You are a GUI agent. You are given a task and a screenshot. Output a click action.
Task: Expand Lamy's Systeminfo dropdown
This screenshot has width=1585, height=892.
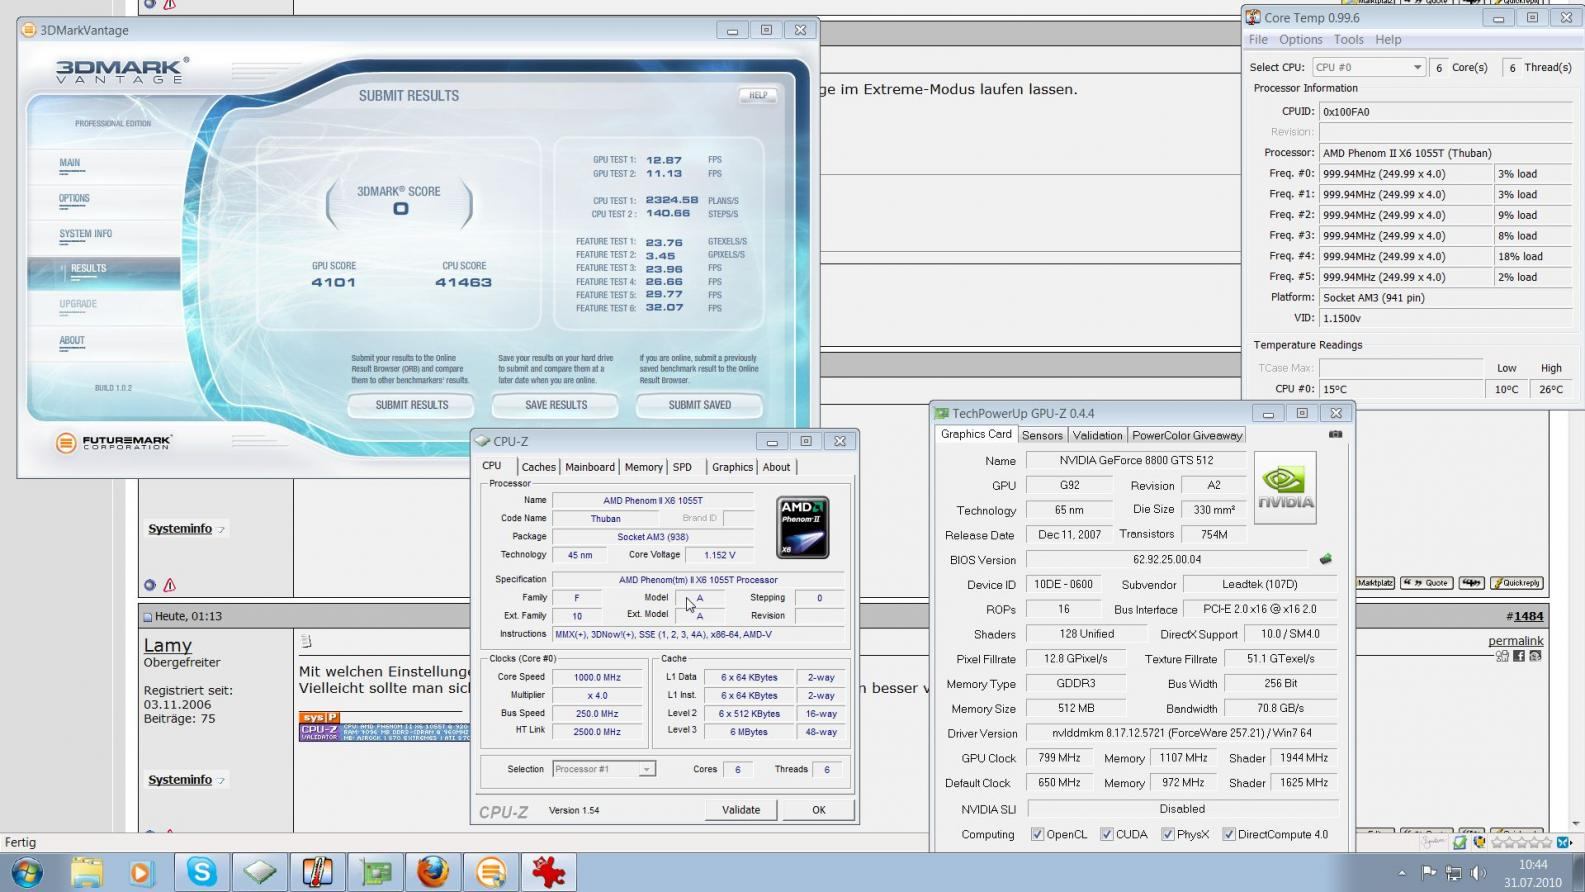tap(221, 780)
